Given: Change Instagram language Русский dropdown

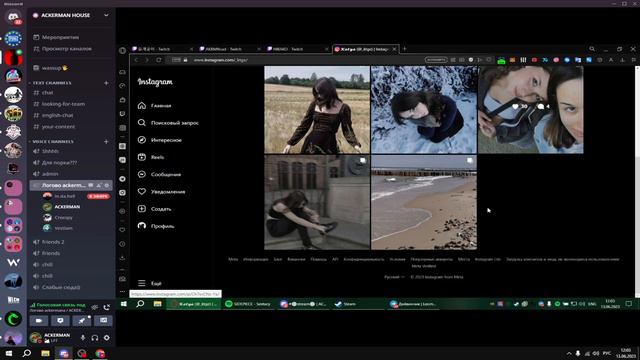Looking at the screenshot, I should click(x=394, y=277).
